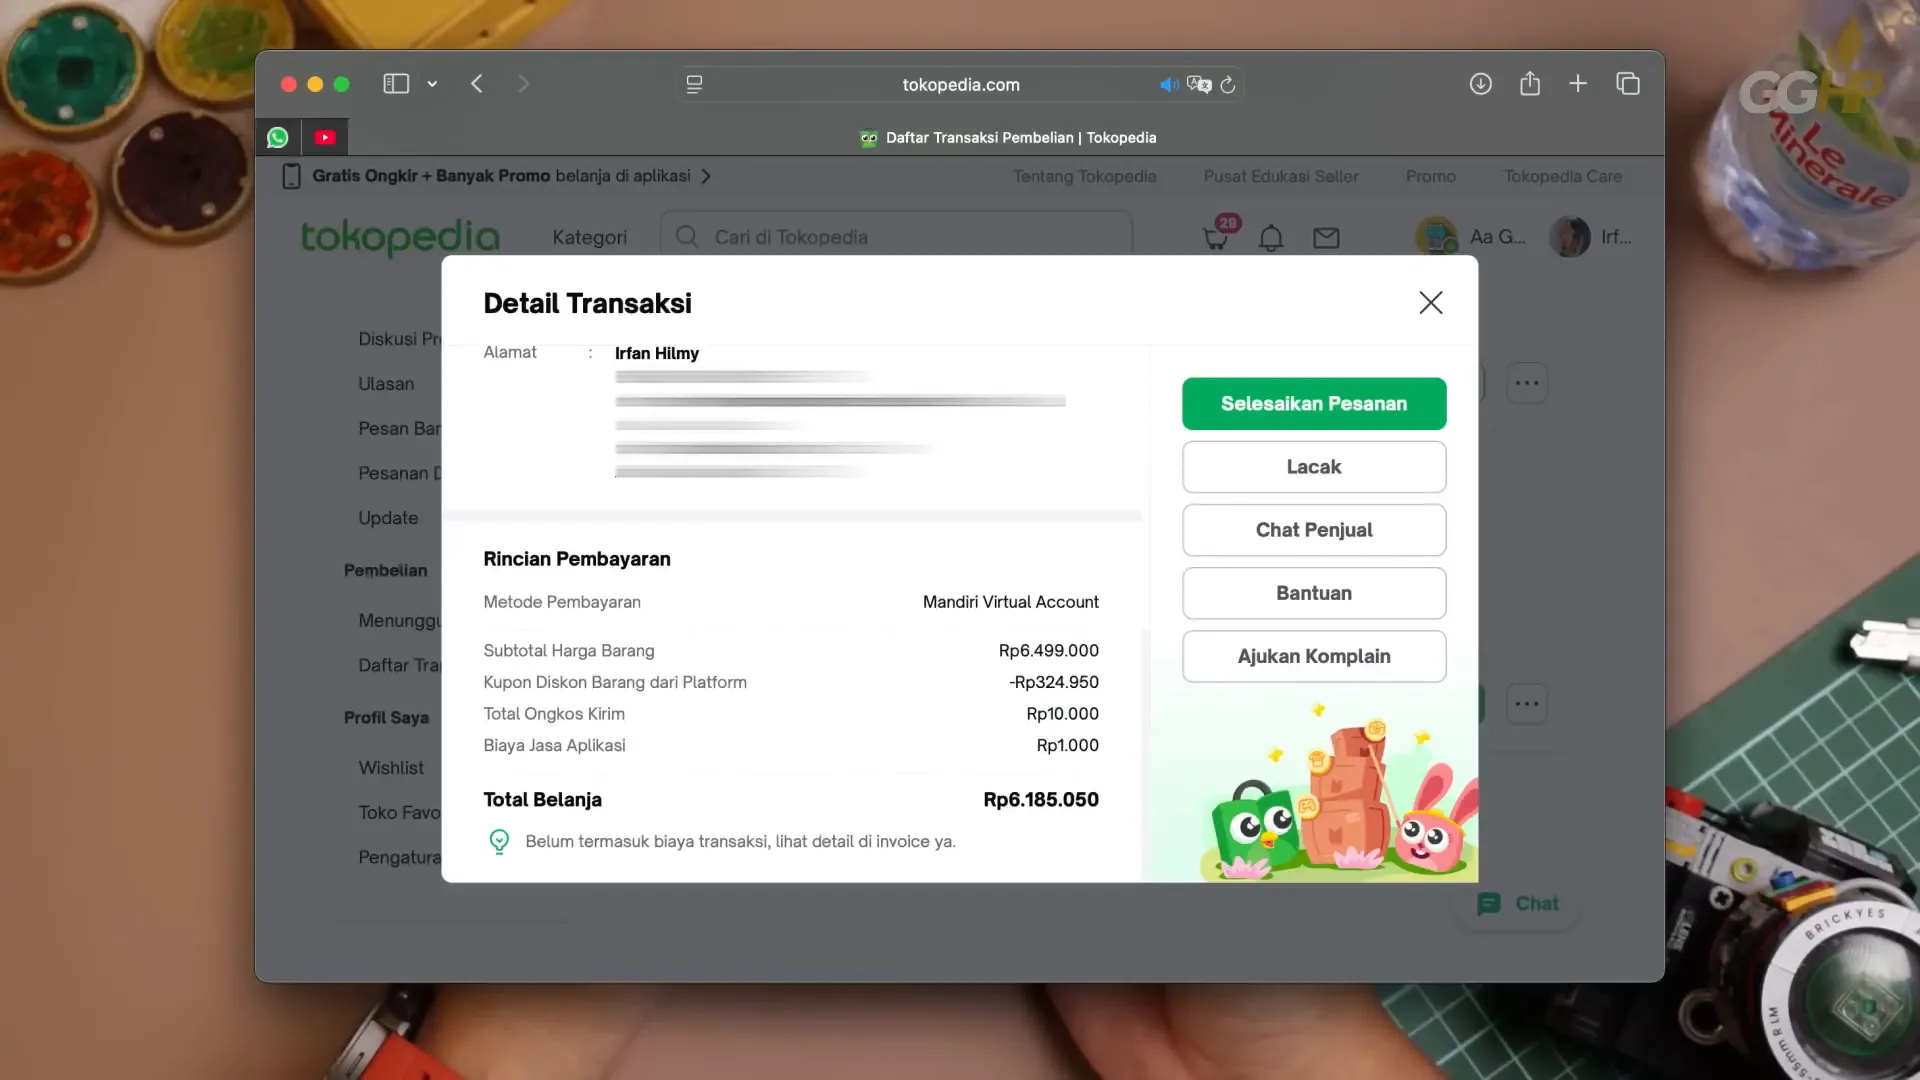Open the notification bell icon
This screenshot has height=1080, width=1920.
(x=1271, y=238)
